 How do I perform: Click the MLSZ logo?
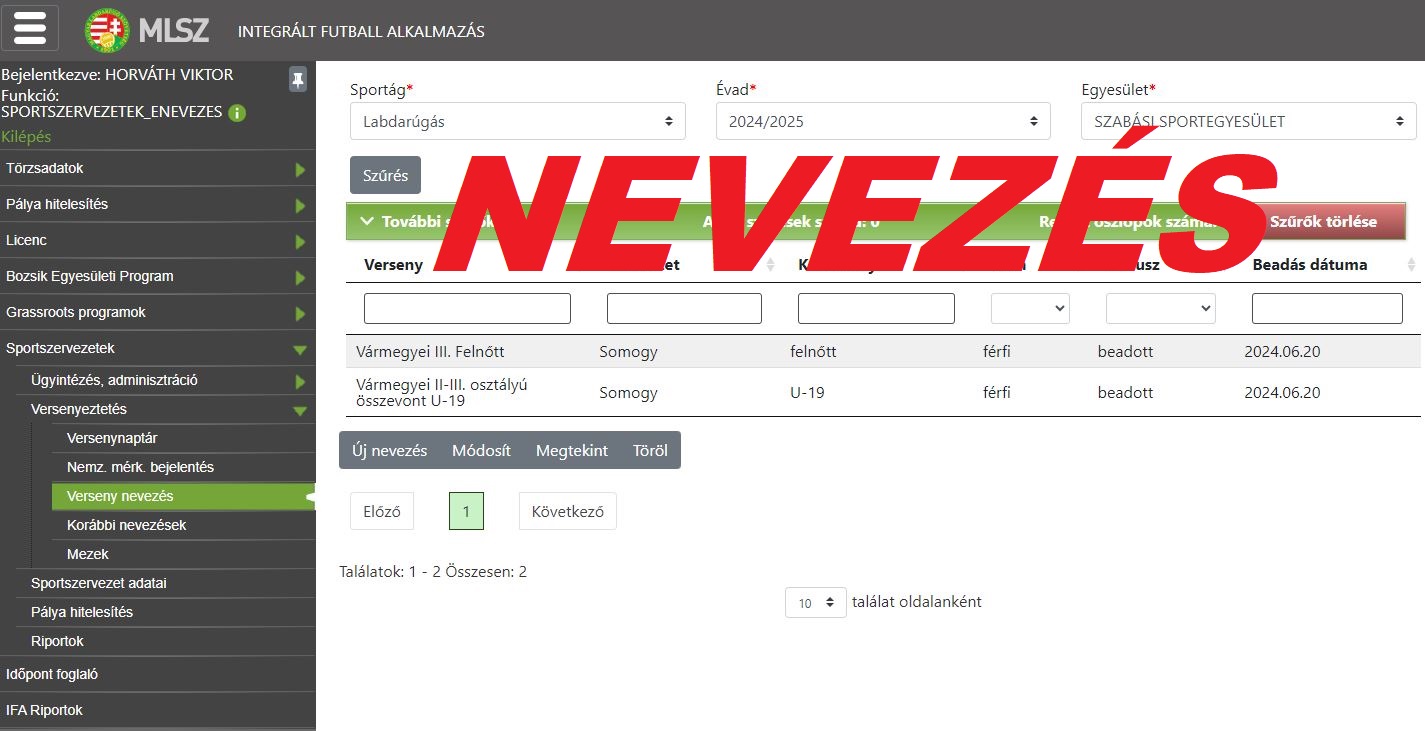148,30
